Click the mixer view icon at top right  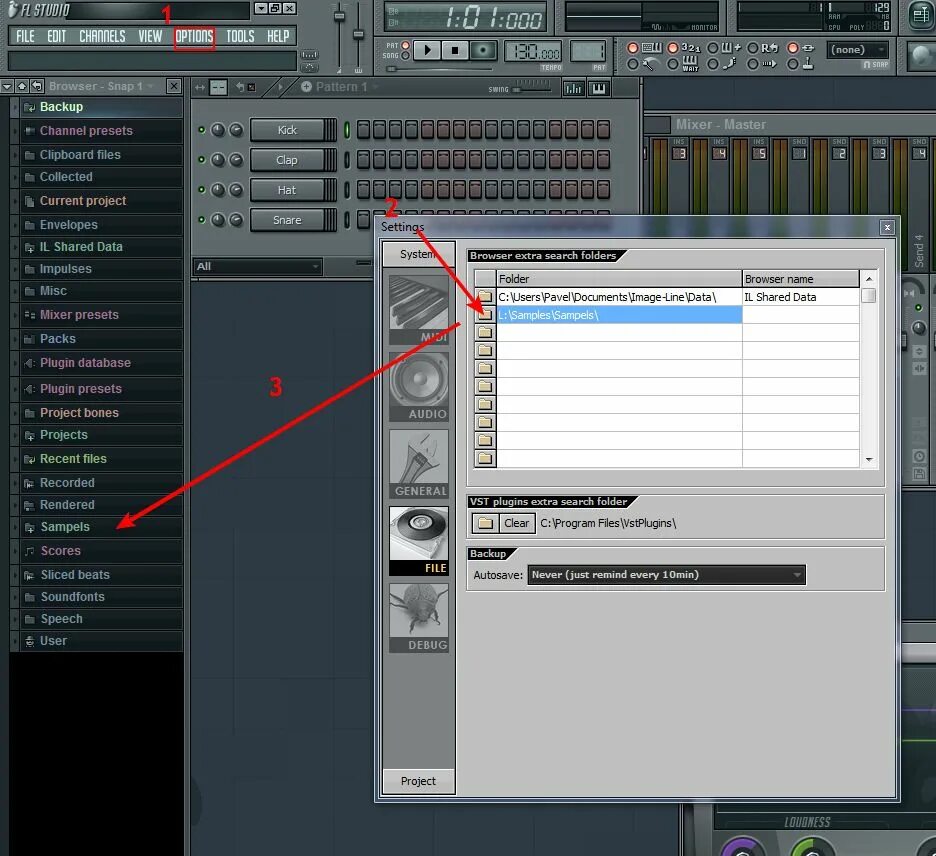[920, 16]
